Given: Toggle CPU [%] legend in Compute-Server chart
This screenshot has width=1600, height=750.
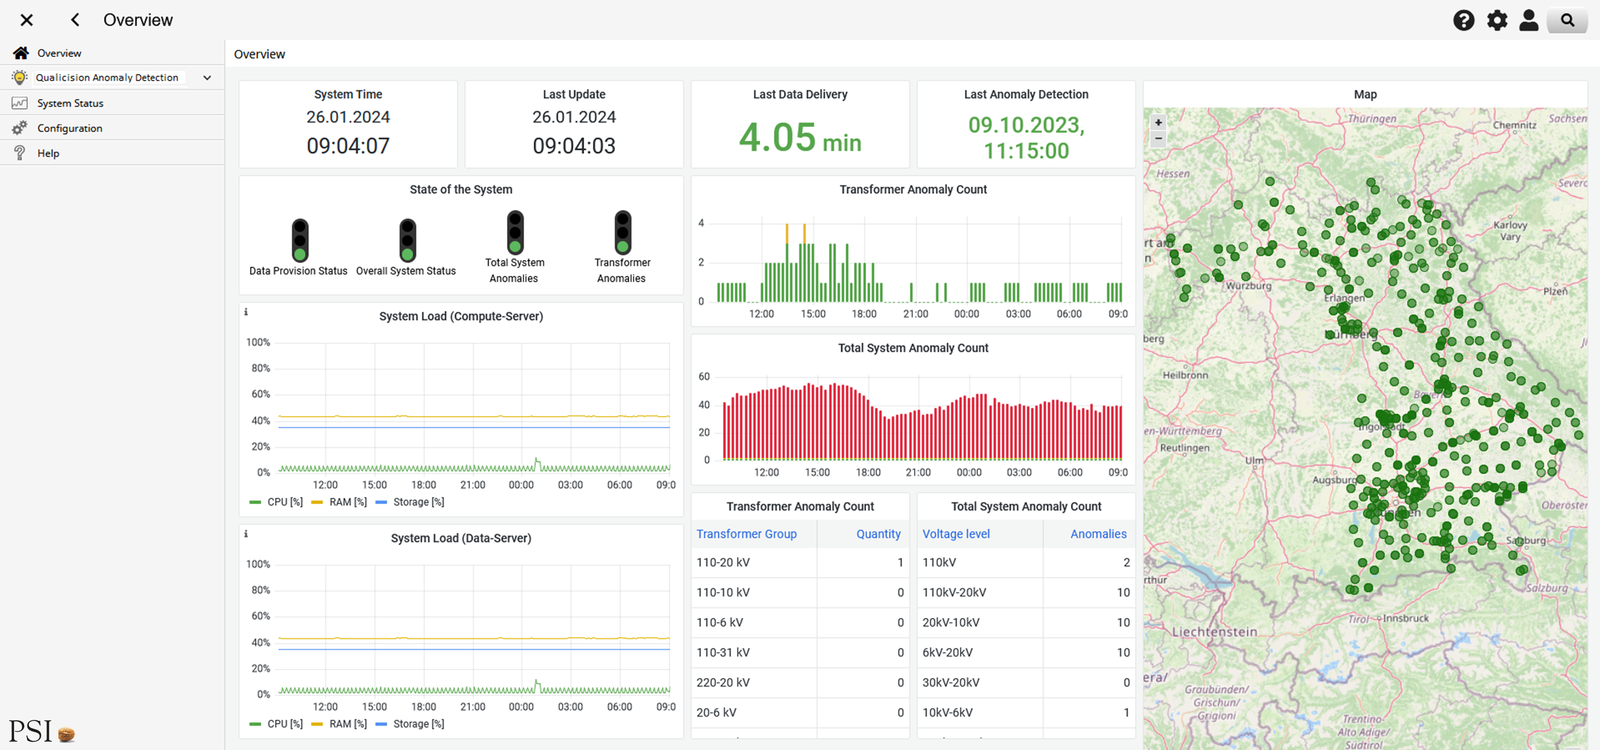Looking at the screenshot, I should pyautogui.click(x=277, y=502).
